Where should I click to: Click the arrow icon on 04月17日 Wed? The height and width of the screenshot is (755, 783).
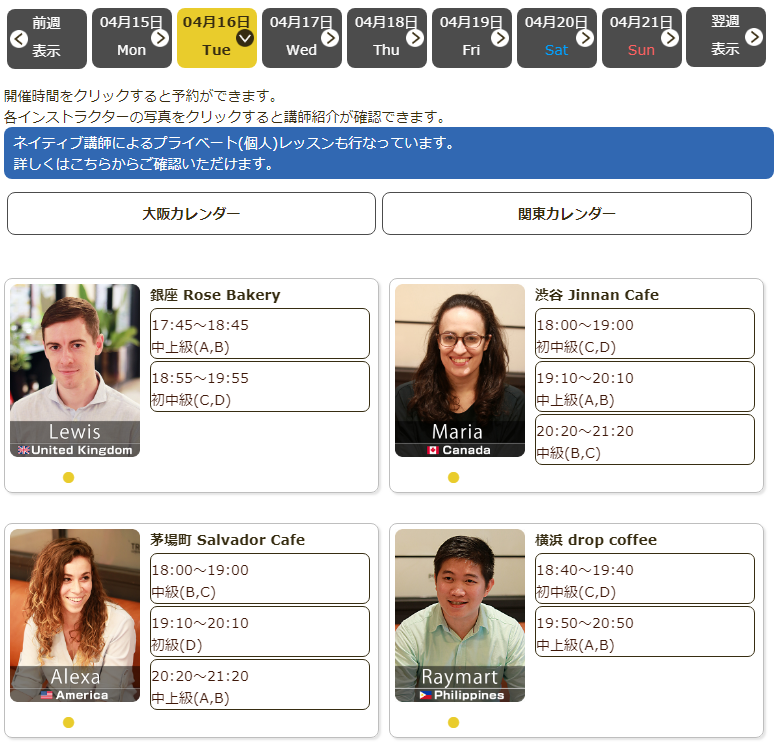click(330, 38)
